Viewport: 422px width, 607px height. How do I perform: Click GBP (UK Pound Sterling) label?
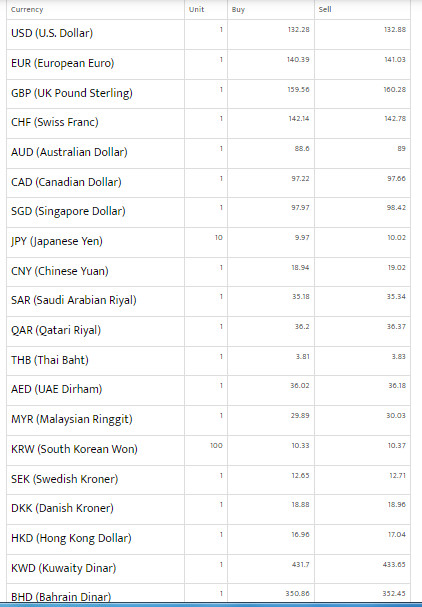coord(72,93)
